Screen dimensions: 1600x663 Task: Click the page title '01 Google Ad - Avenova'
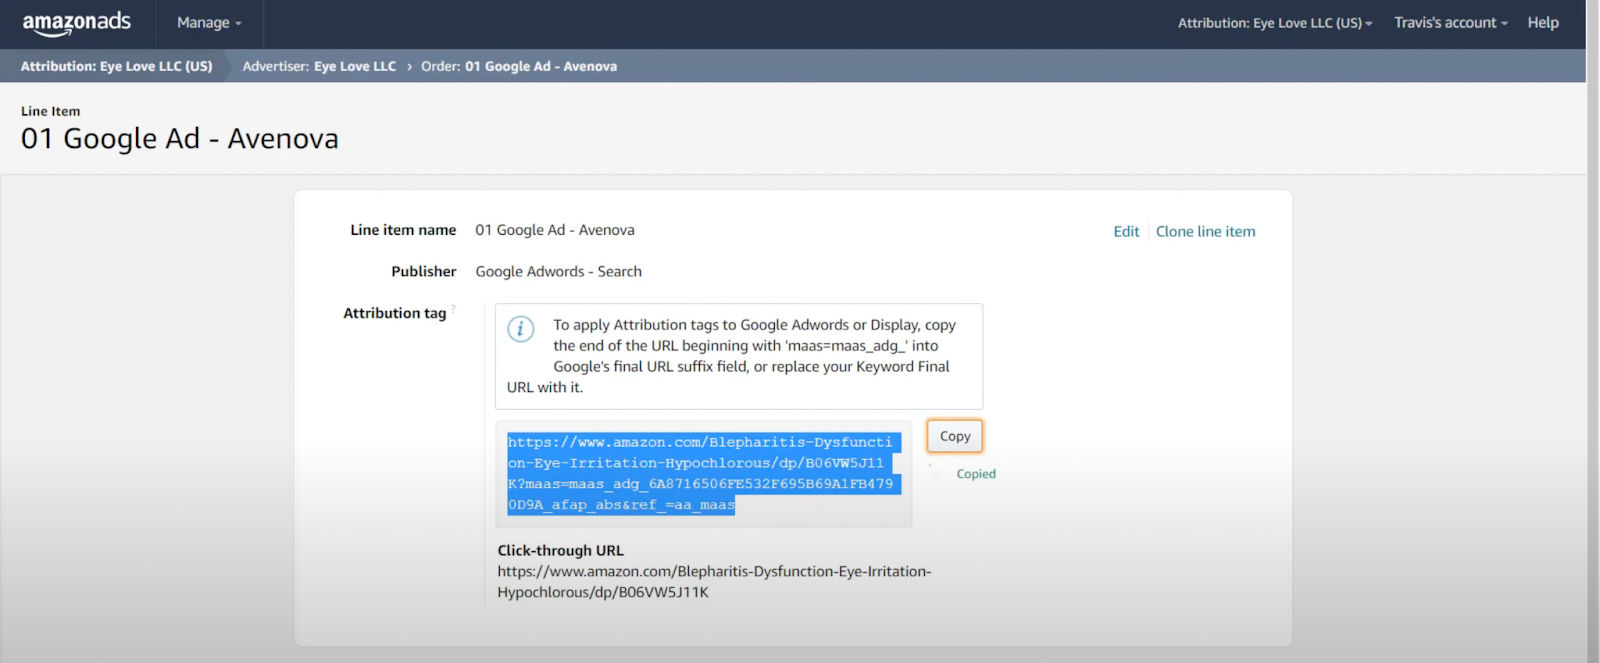180,138
